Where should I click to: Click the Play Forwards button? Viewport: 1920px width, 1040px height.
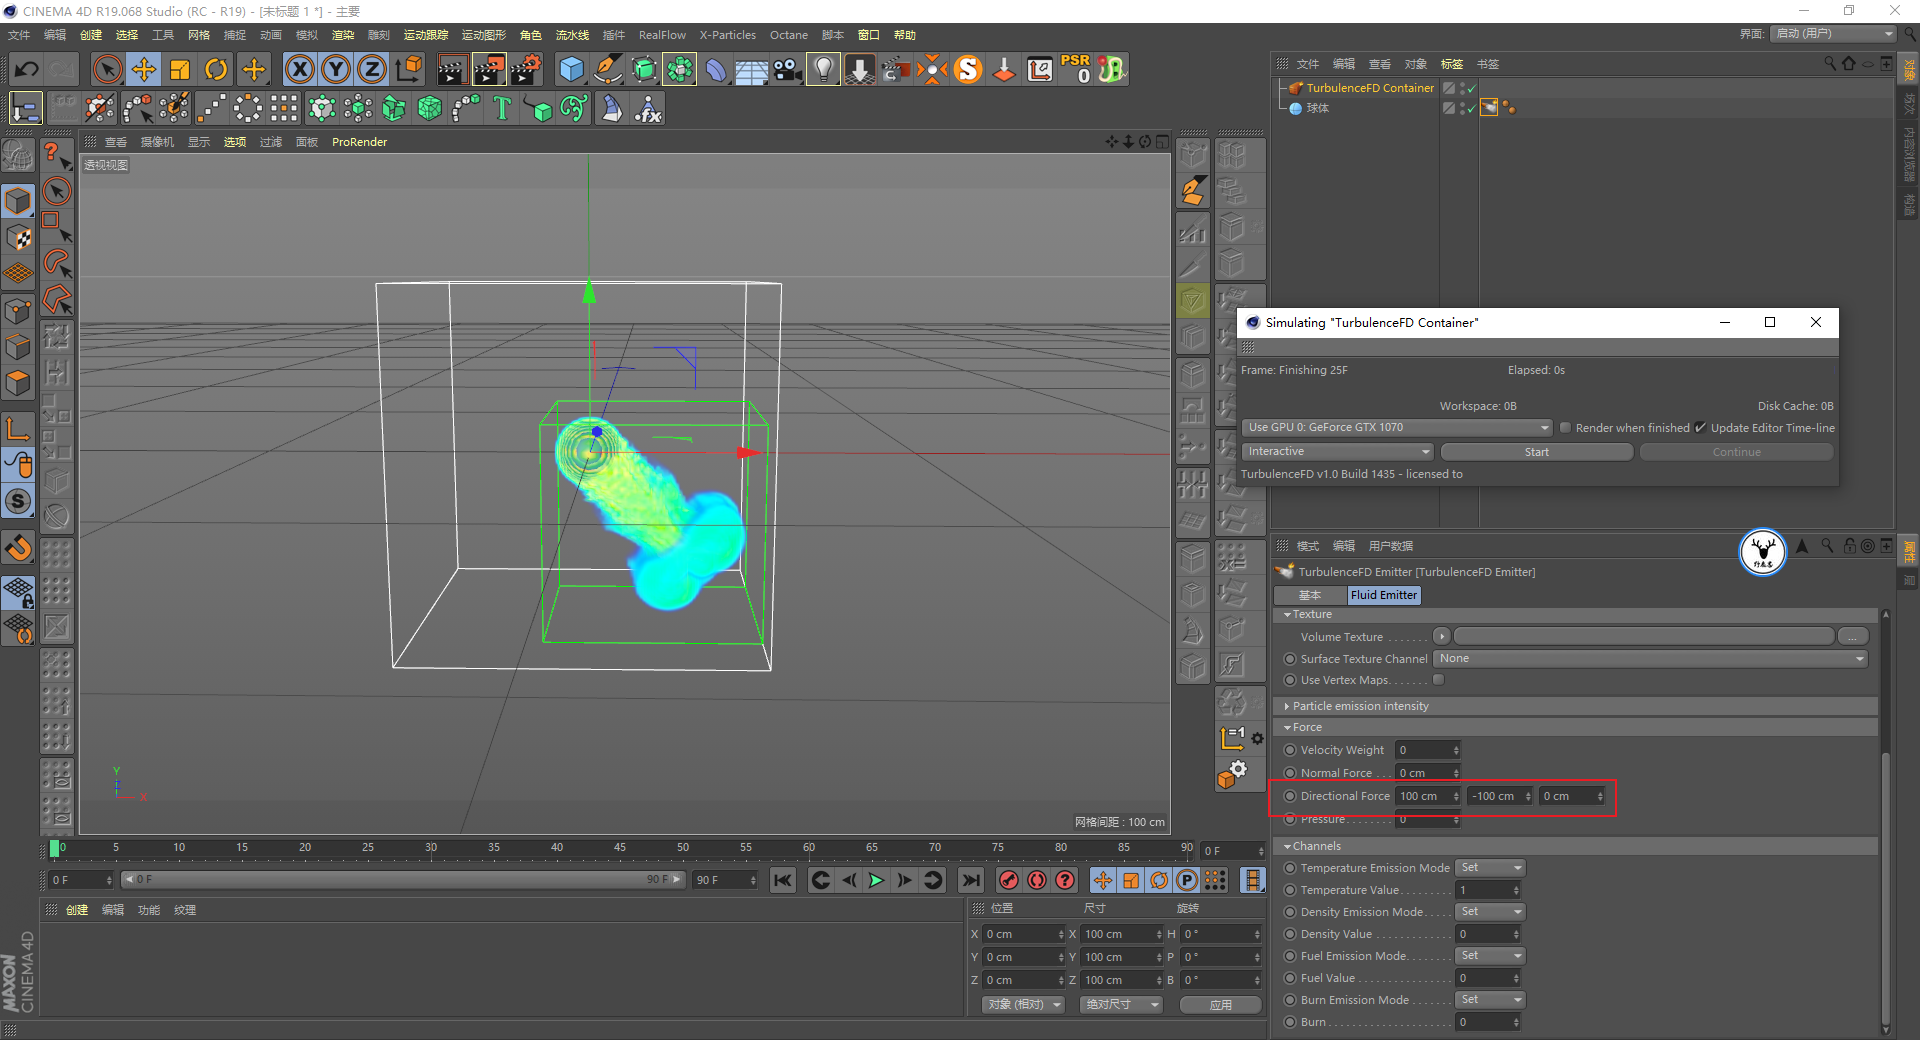pos(876,880)
